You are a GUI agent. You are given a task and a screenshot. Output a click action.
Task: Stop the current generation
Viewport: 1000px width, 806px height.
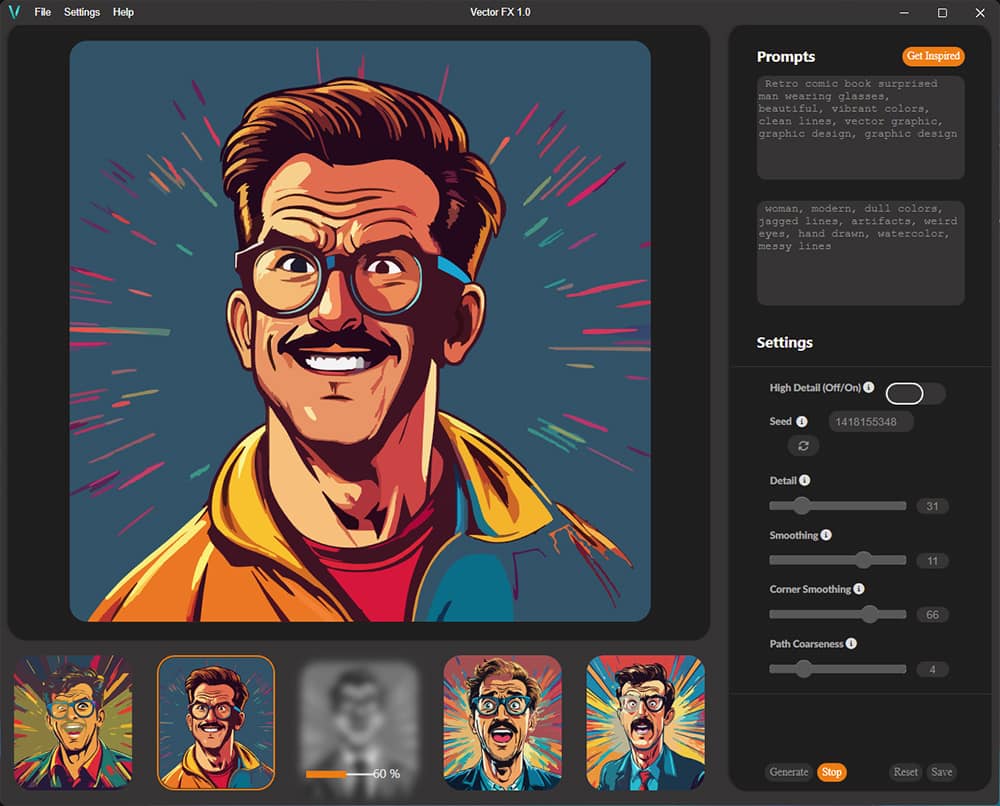click(831, 772)
